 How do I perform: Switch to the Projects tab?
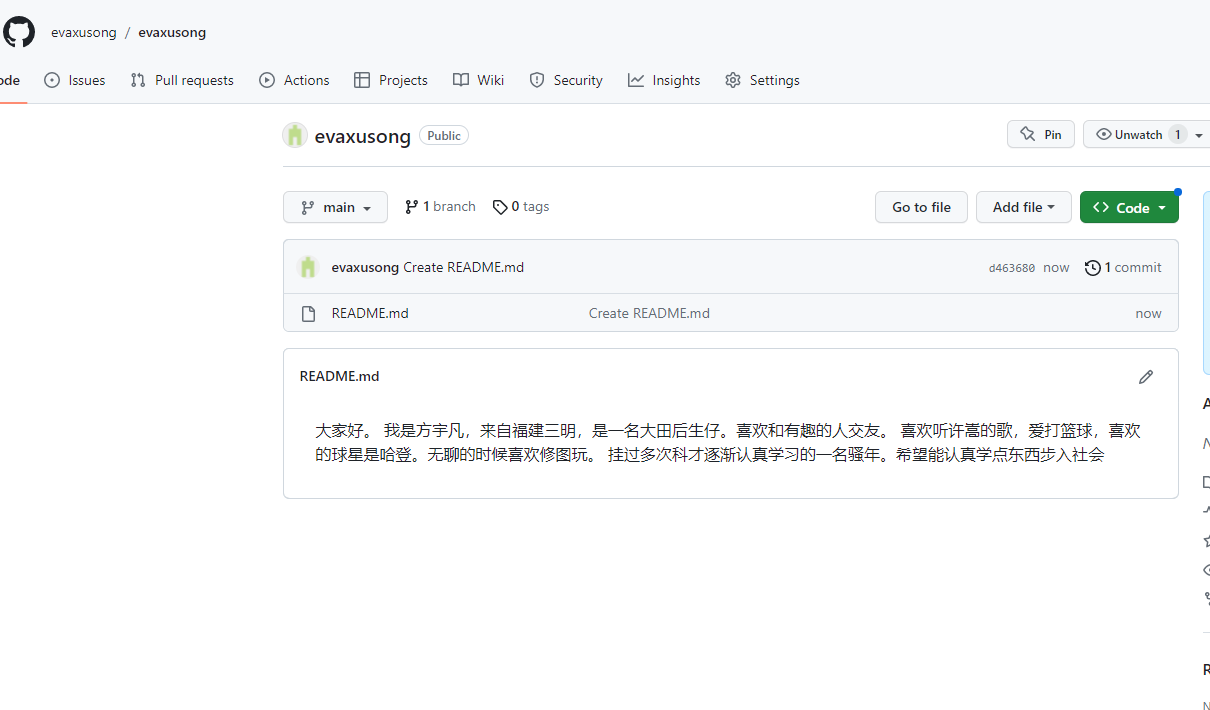click(x=391, y=80)
